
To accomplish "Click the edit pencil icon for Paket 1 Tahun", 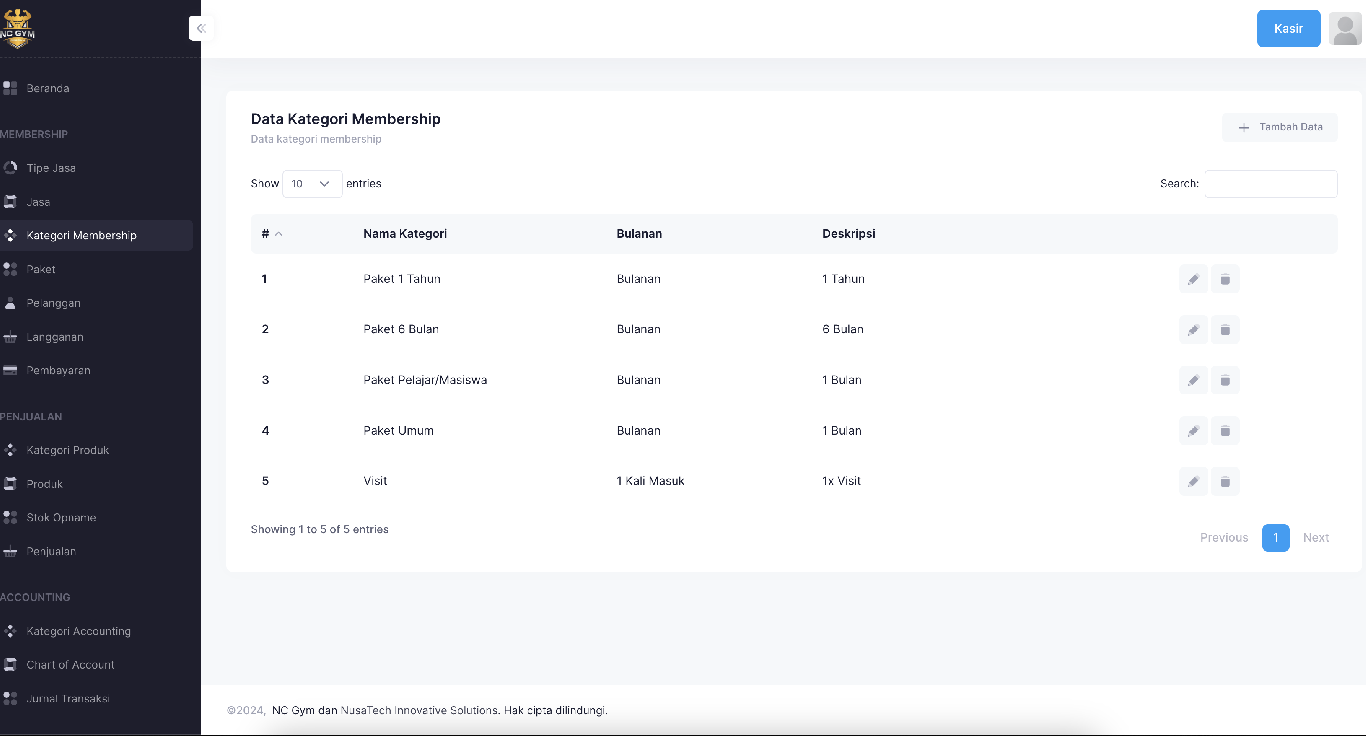I will [1193, 279].
